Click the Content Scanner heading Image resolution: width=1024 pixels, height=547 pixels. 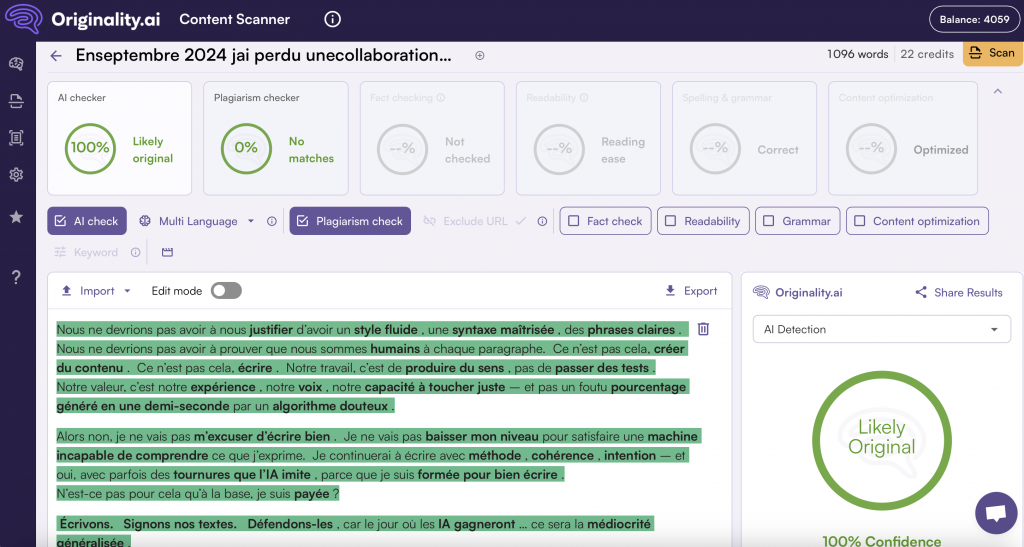pos(234,20)
